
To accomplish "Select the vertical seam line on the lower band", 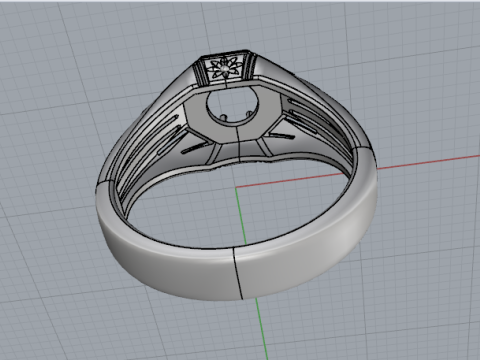I will [x=238, y=273].
